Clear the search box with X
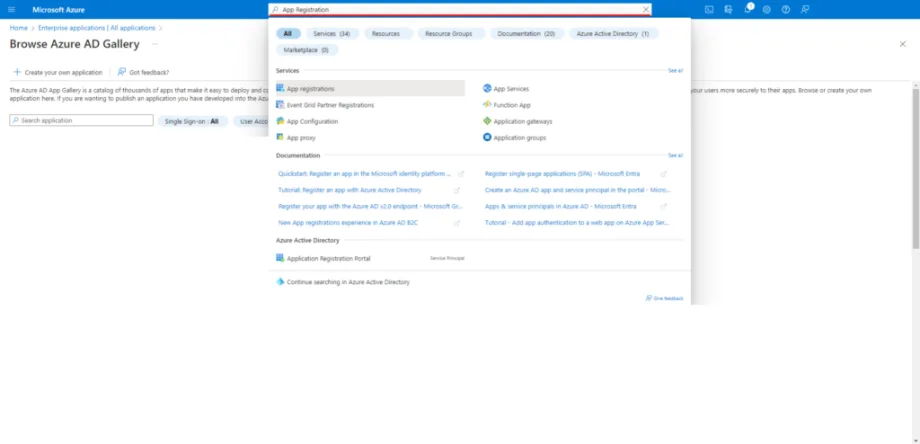920x444 pixels. click(x=645, y=9)
